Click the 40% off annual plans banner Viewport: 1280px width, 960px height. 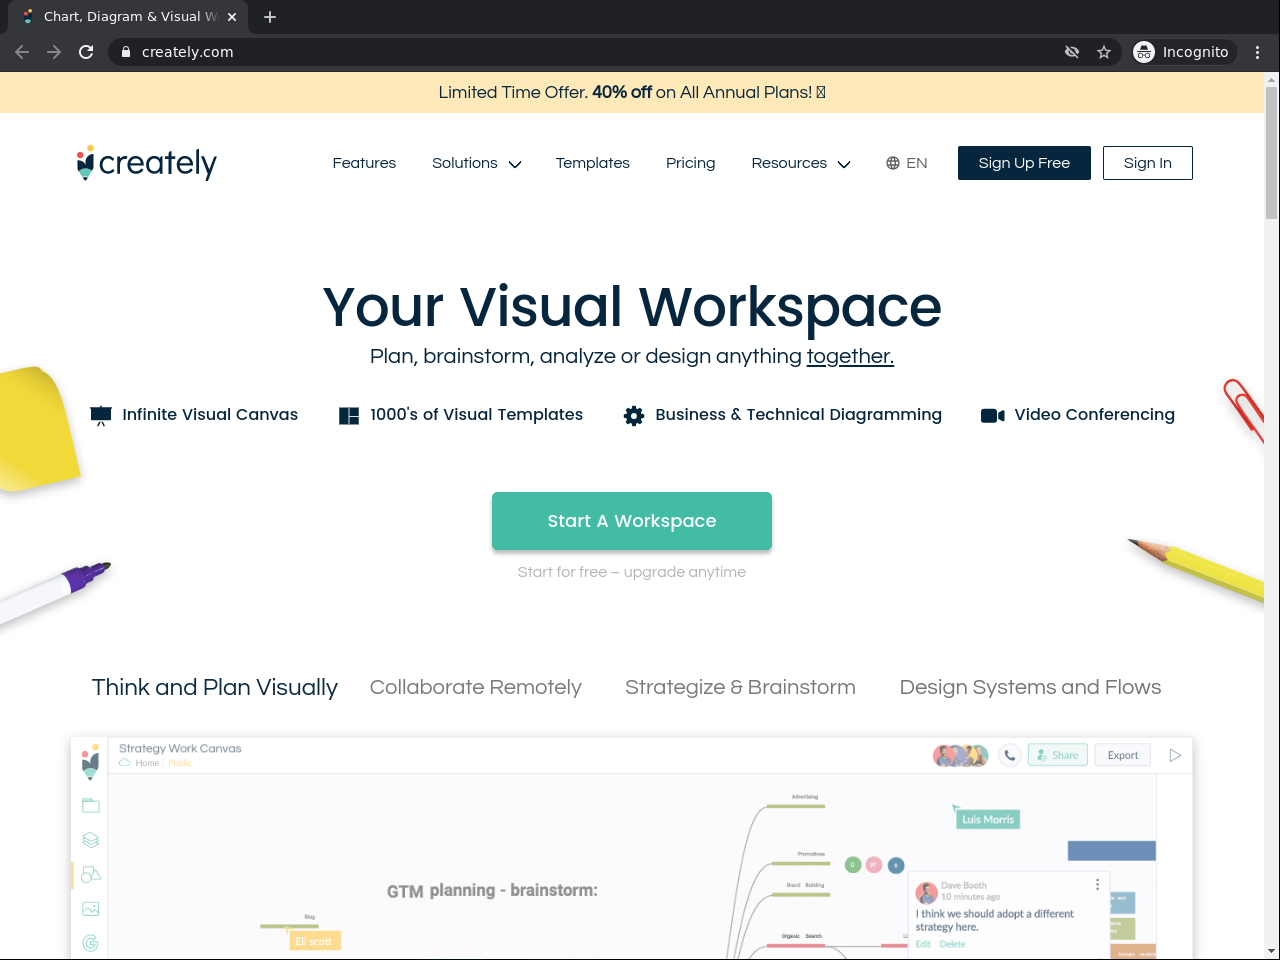pos(632,92)
